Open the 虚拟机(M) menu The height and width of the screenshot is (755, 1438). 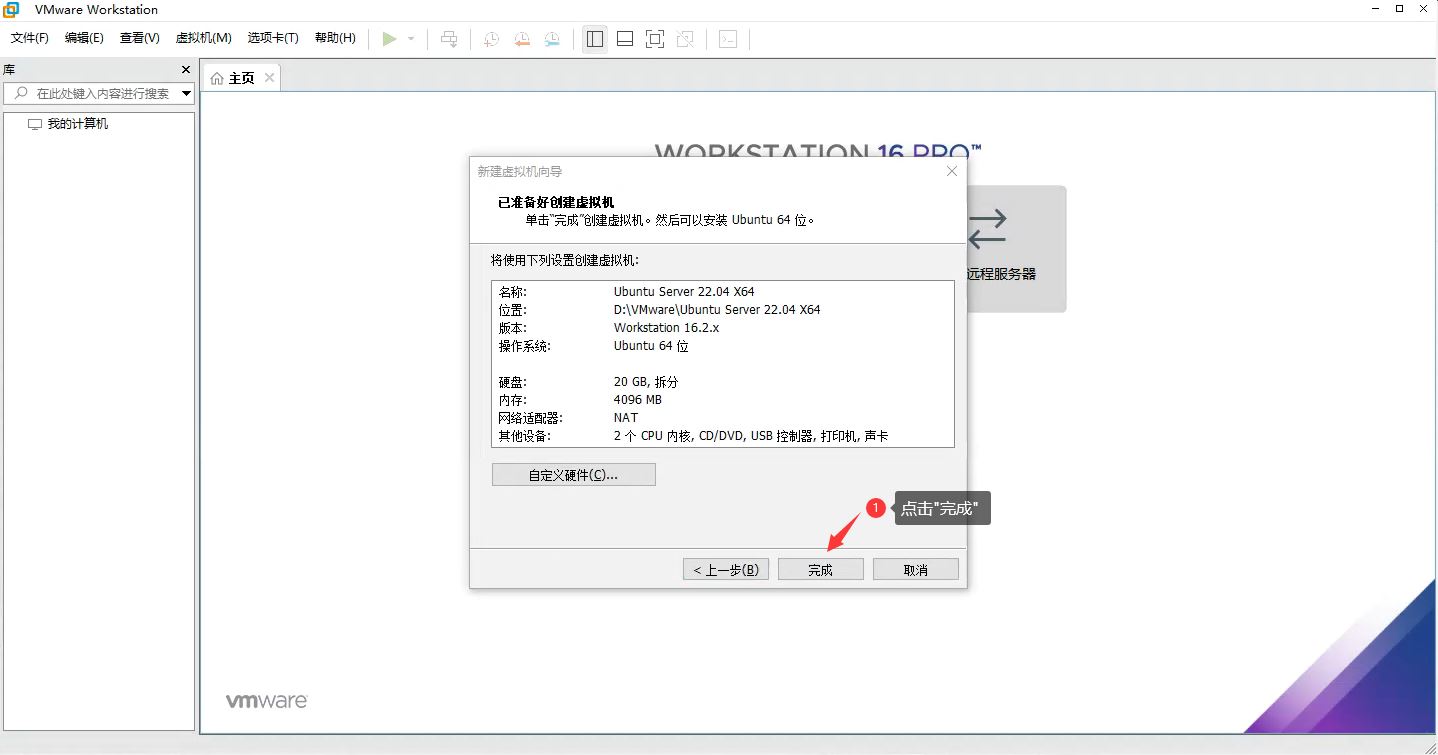point(204,38)
